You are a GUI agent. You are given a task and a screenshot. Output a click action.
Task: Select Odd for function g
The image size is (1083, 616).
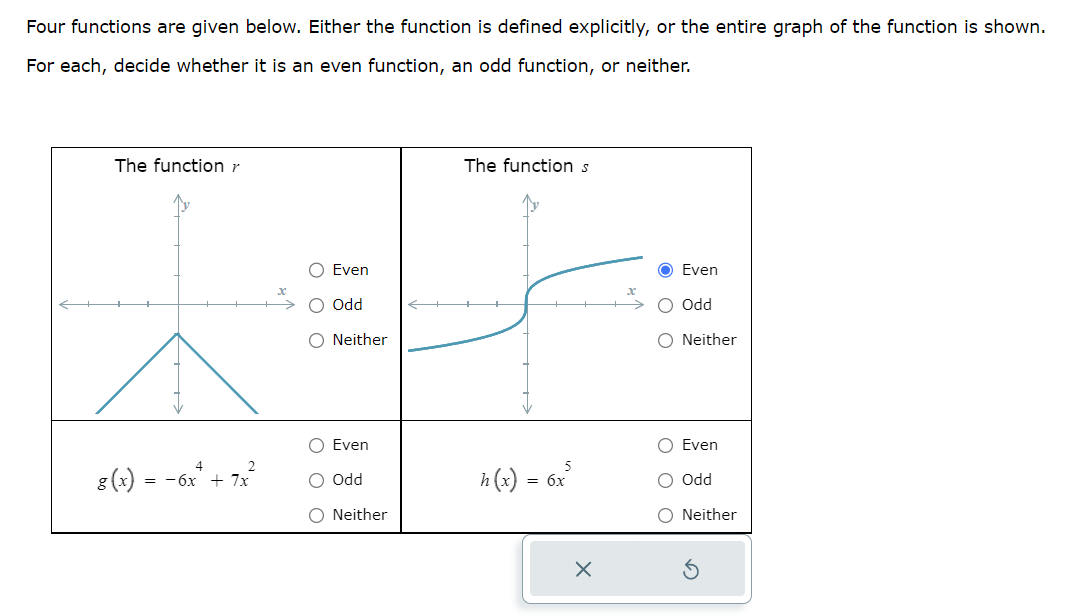[x=316, y=480]
